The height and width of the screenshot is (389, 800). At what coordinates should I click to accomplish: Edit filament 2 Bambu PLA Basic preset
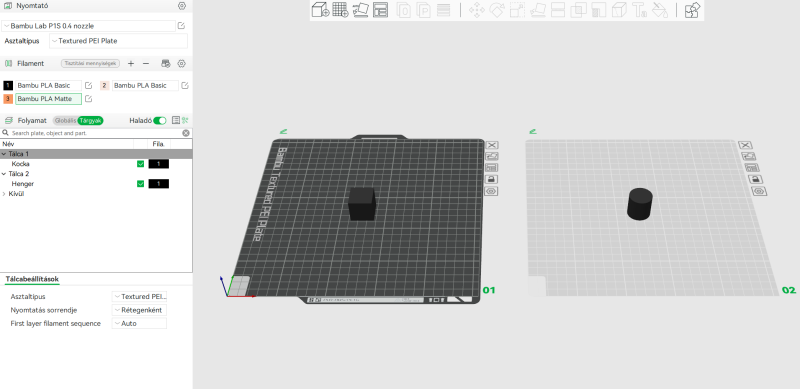[x=185, y=85]
